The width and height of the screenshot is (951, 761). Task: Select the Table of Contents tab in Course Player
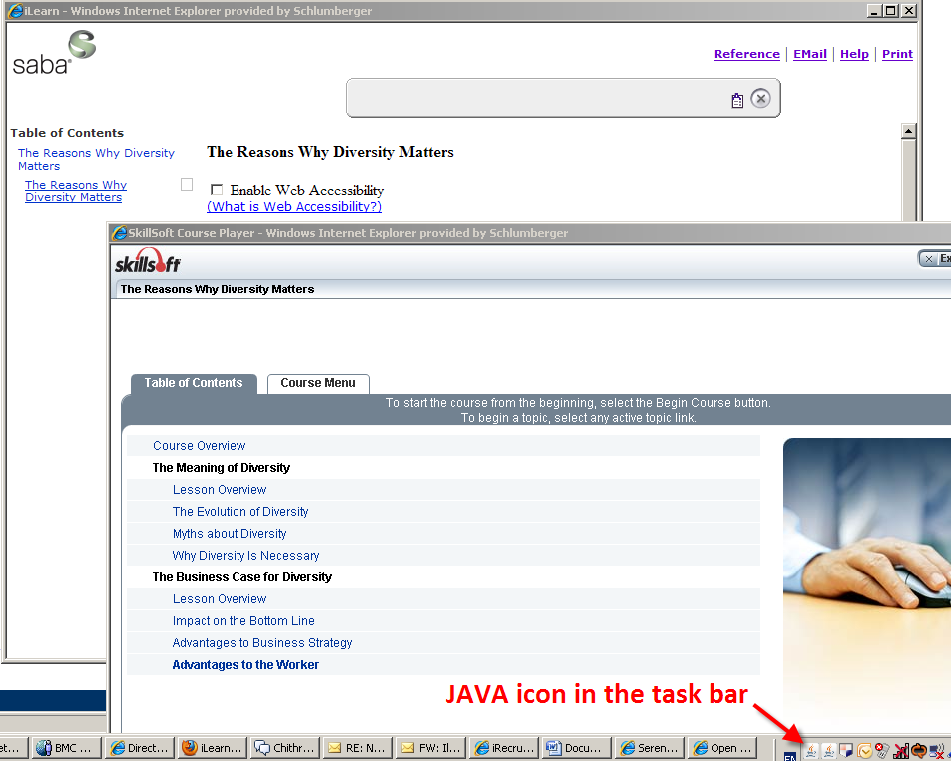[193, 383]
